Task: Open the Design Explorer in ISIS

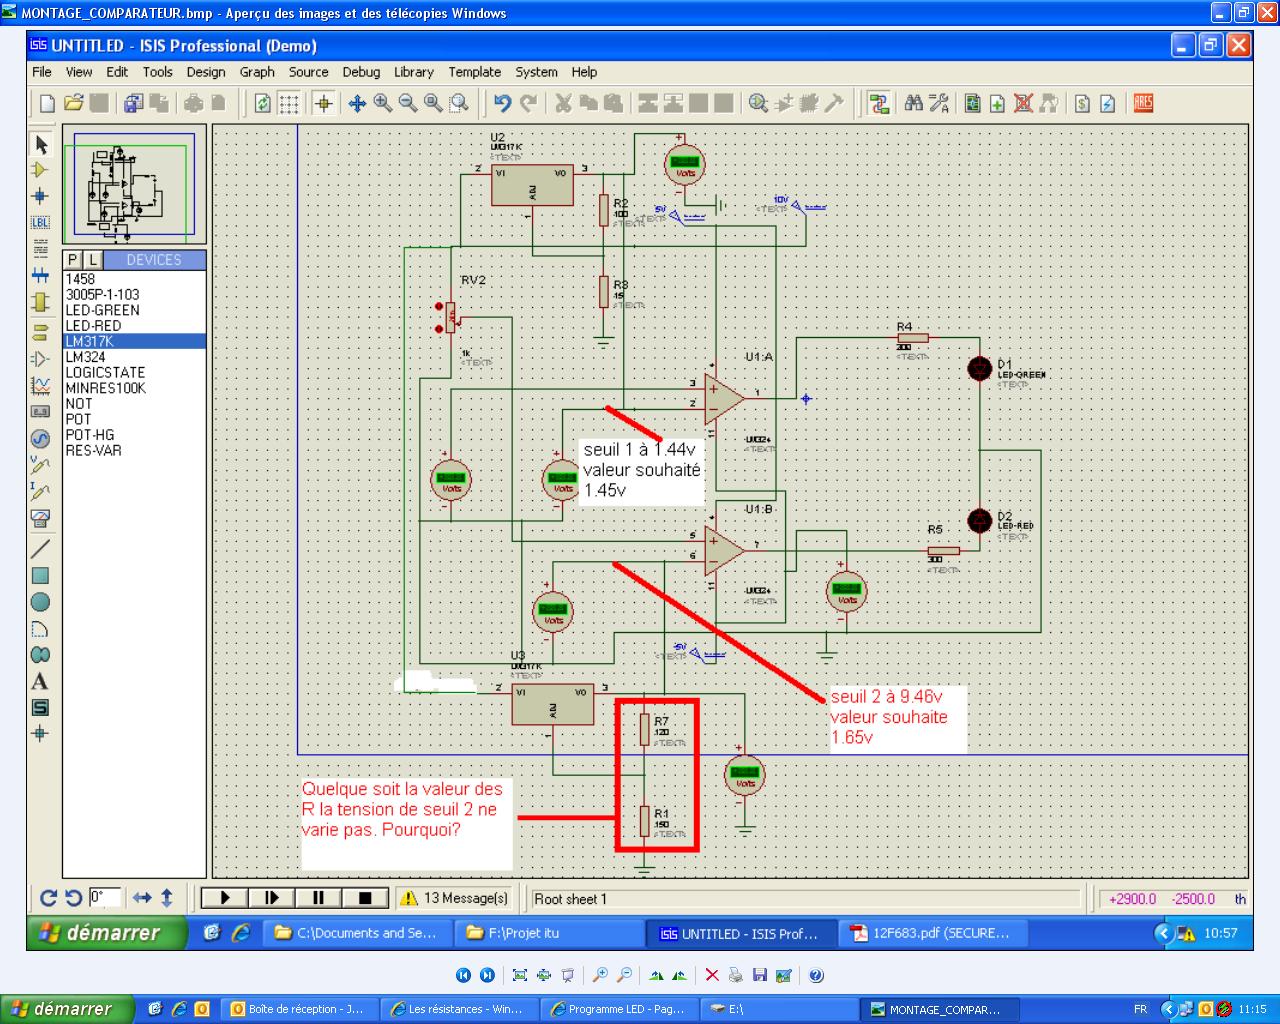Action: pyautogui.click(x=972, y=103)
